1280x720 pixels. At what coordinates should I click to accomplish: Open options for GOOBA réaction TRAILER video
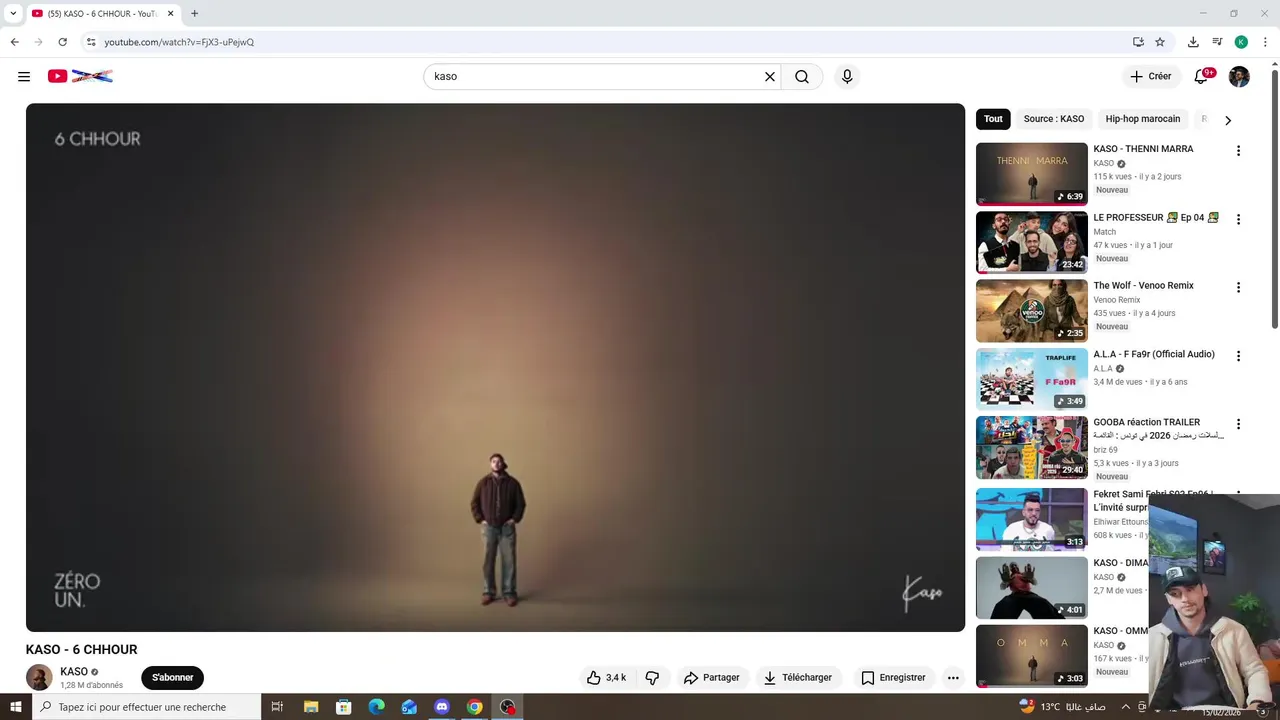click(1238, 424)
